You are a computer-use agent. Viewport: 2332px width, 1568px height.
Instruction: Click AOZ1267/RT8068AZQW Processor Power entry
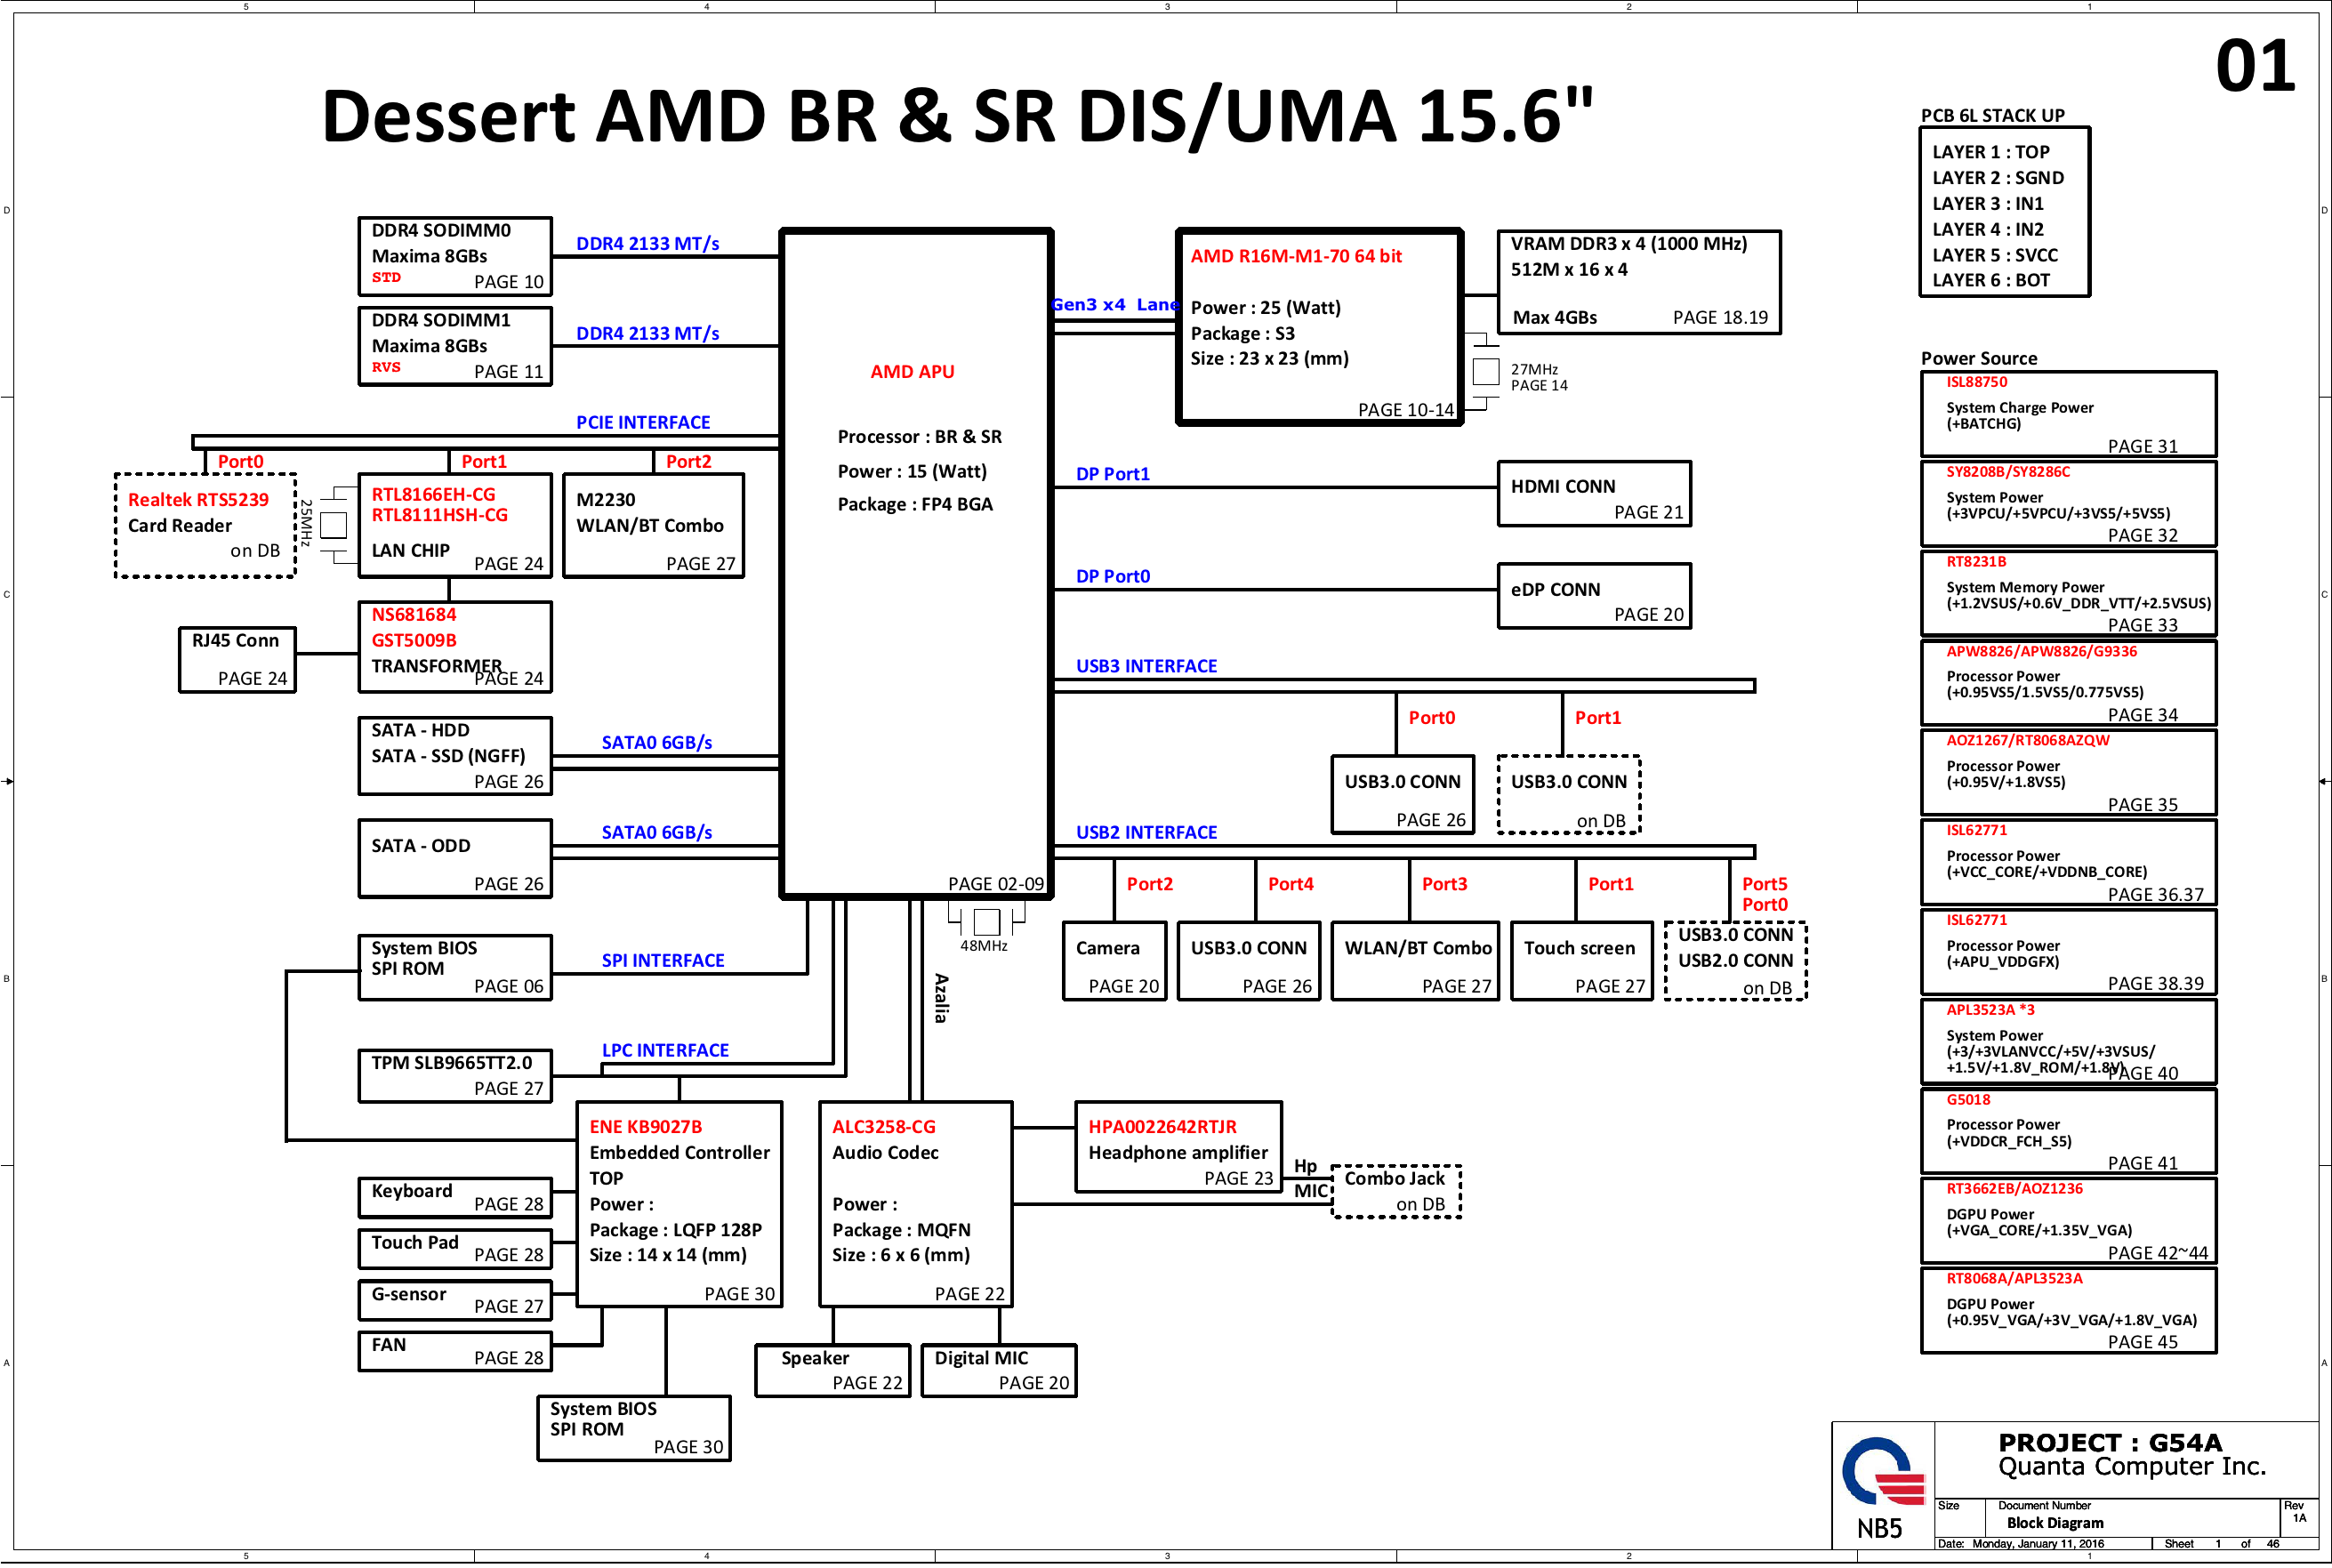pyautogui.click(x=2068, y=773)
